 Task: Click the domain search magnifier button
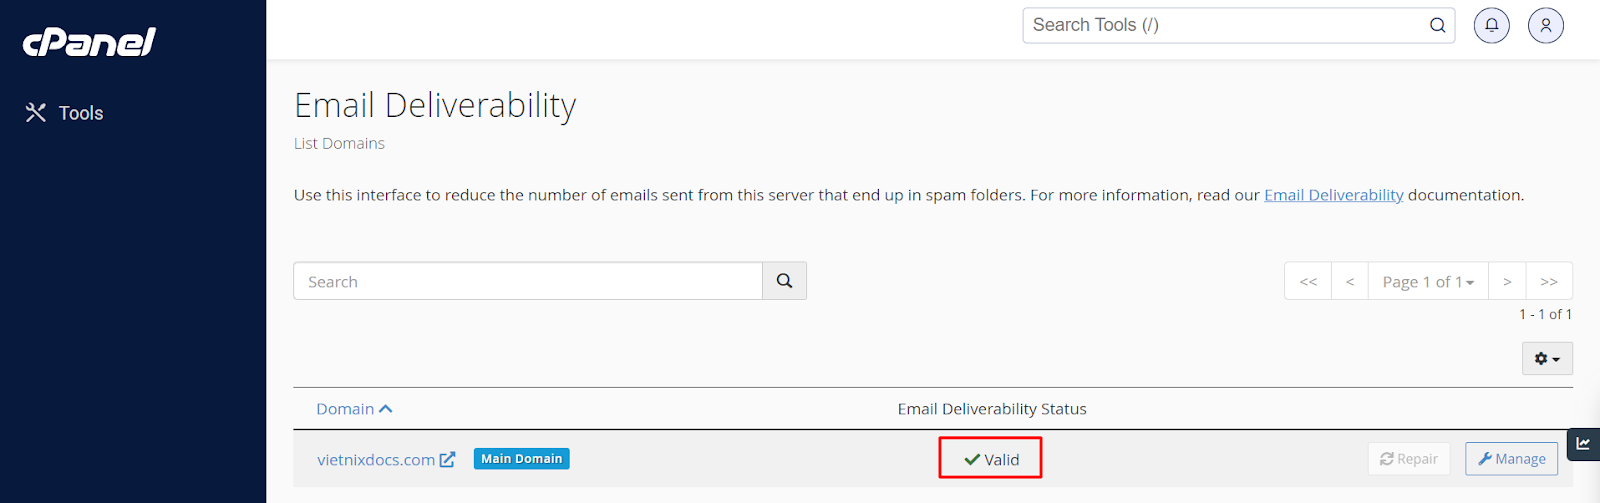784,281
